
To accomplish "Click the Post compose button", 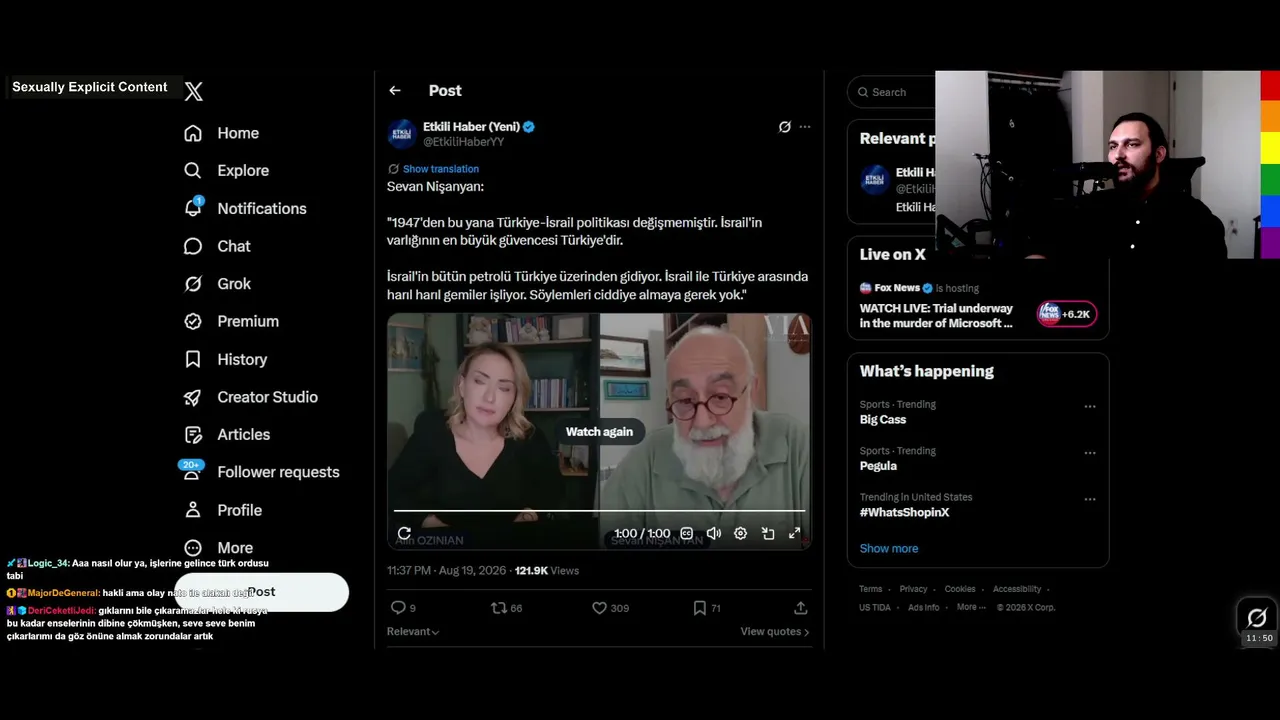I will tap(262, 592).
